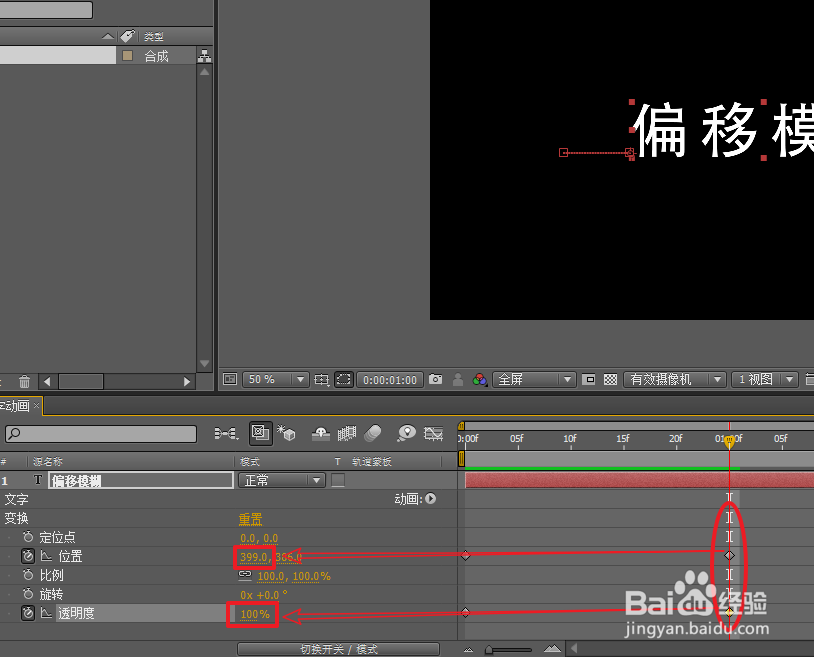This screenshot has height=657, width=814.
Task: Click project panel scroll right arrow
Action: pos(187,381)
